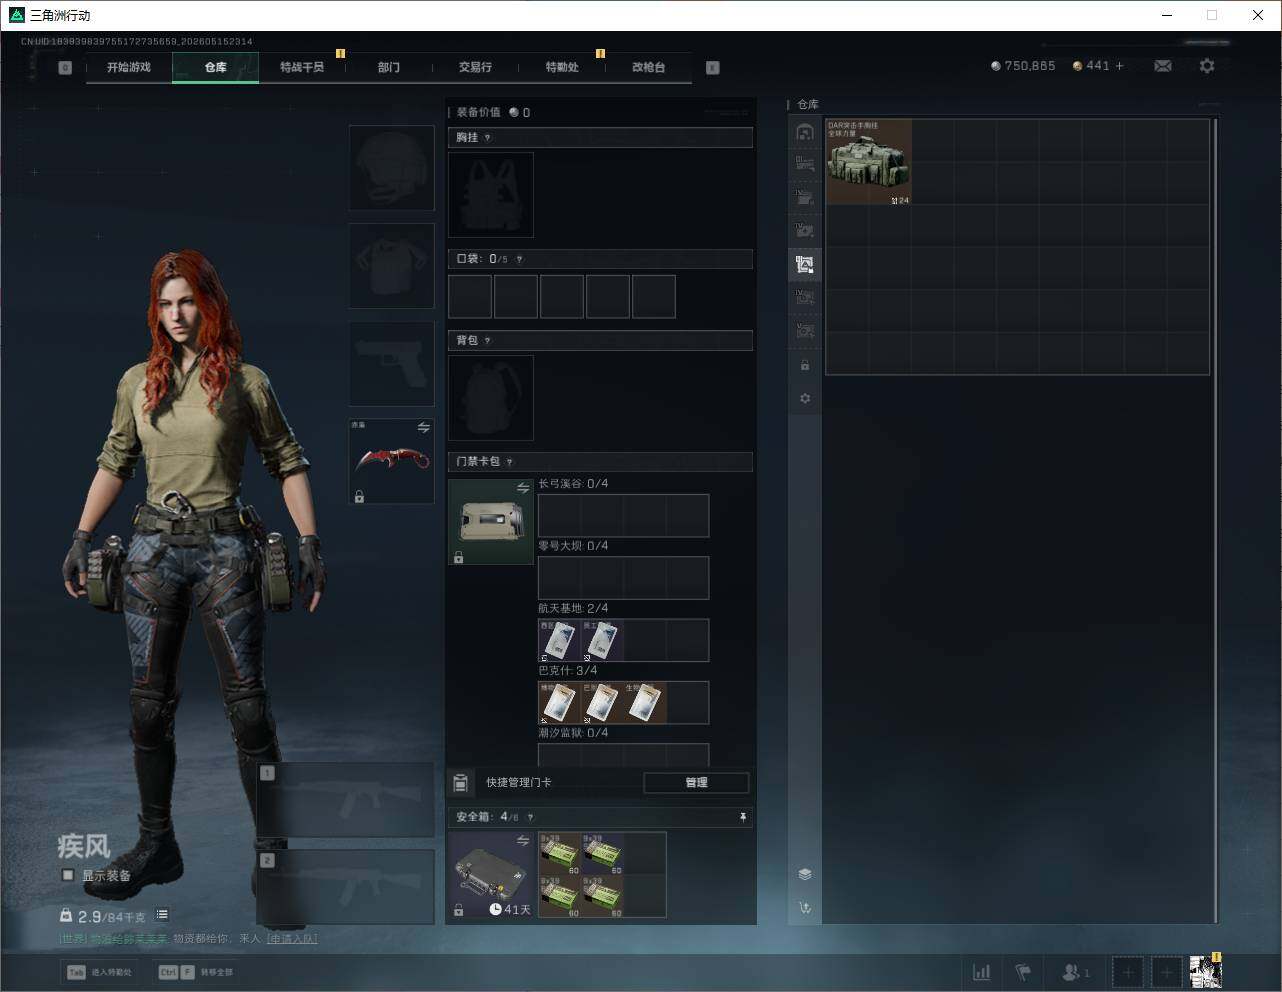Viewport: 1282px width, 992px height.
Task: Open the statistics bar chart icon
Action: click(x=982, y=972)
